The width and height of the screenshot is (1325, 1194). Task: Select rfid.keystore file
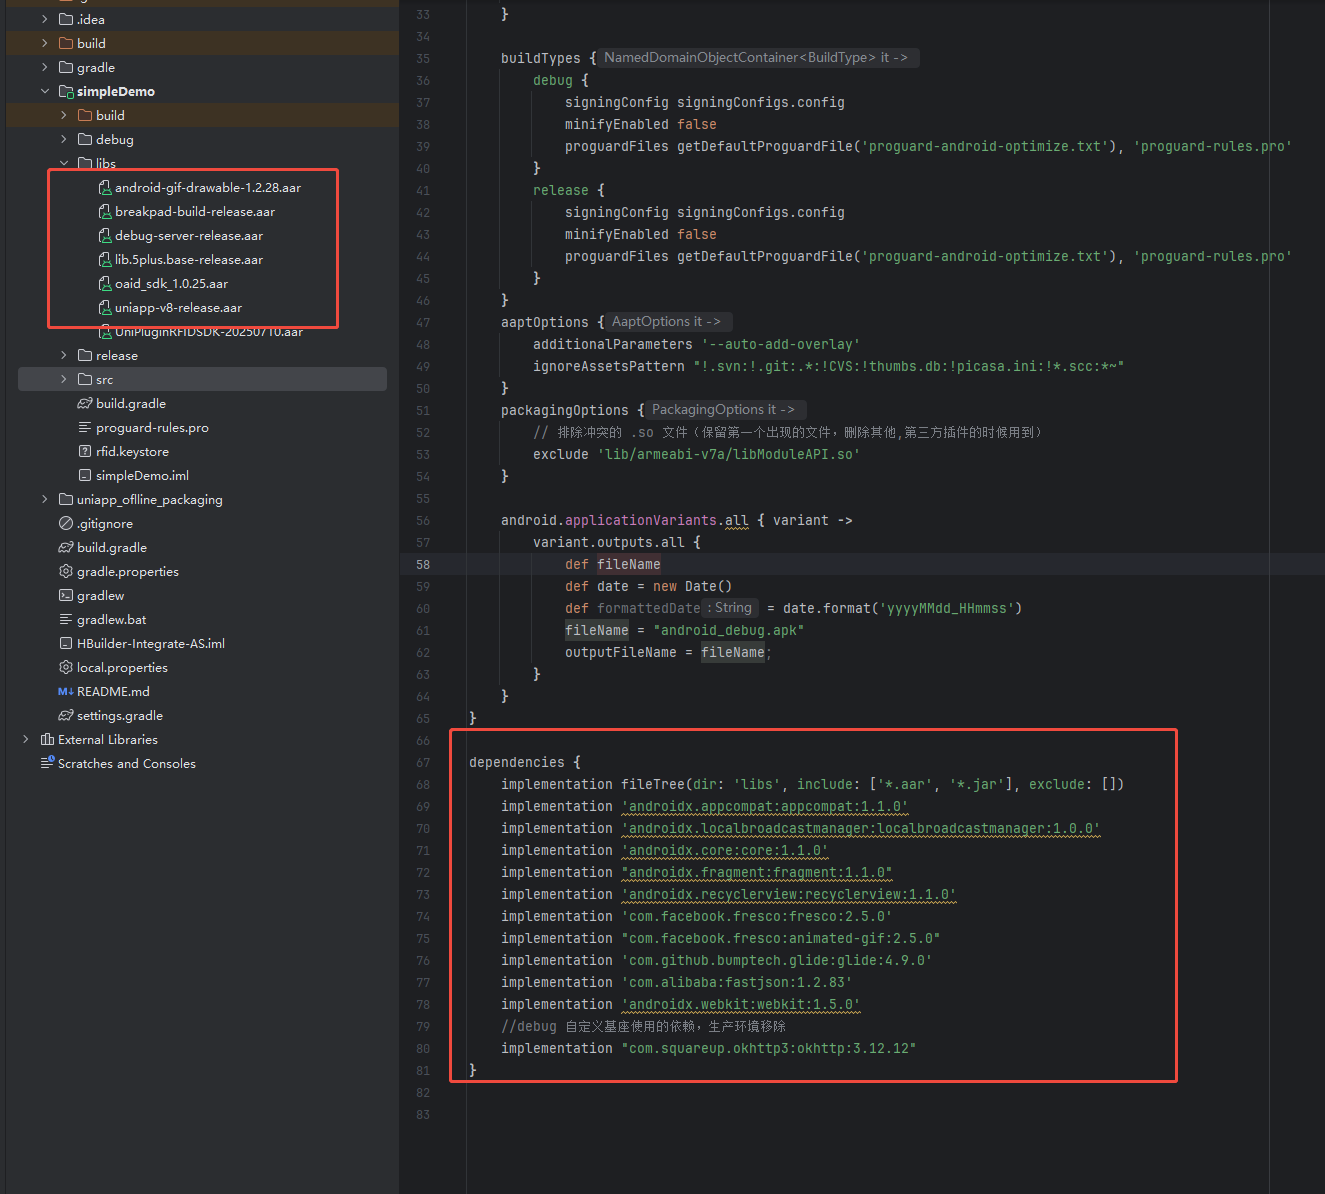coord(132,451)
